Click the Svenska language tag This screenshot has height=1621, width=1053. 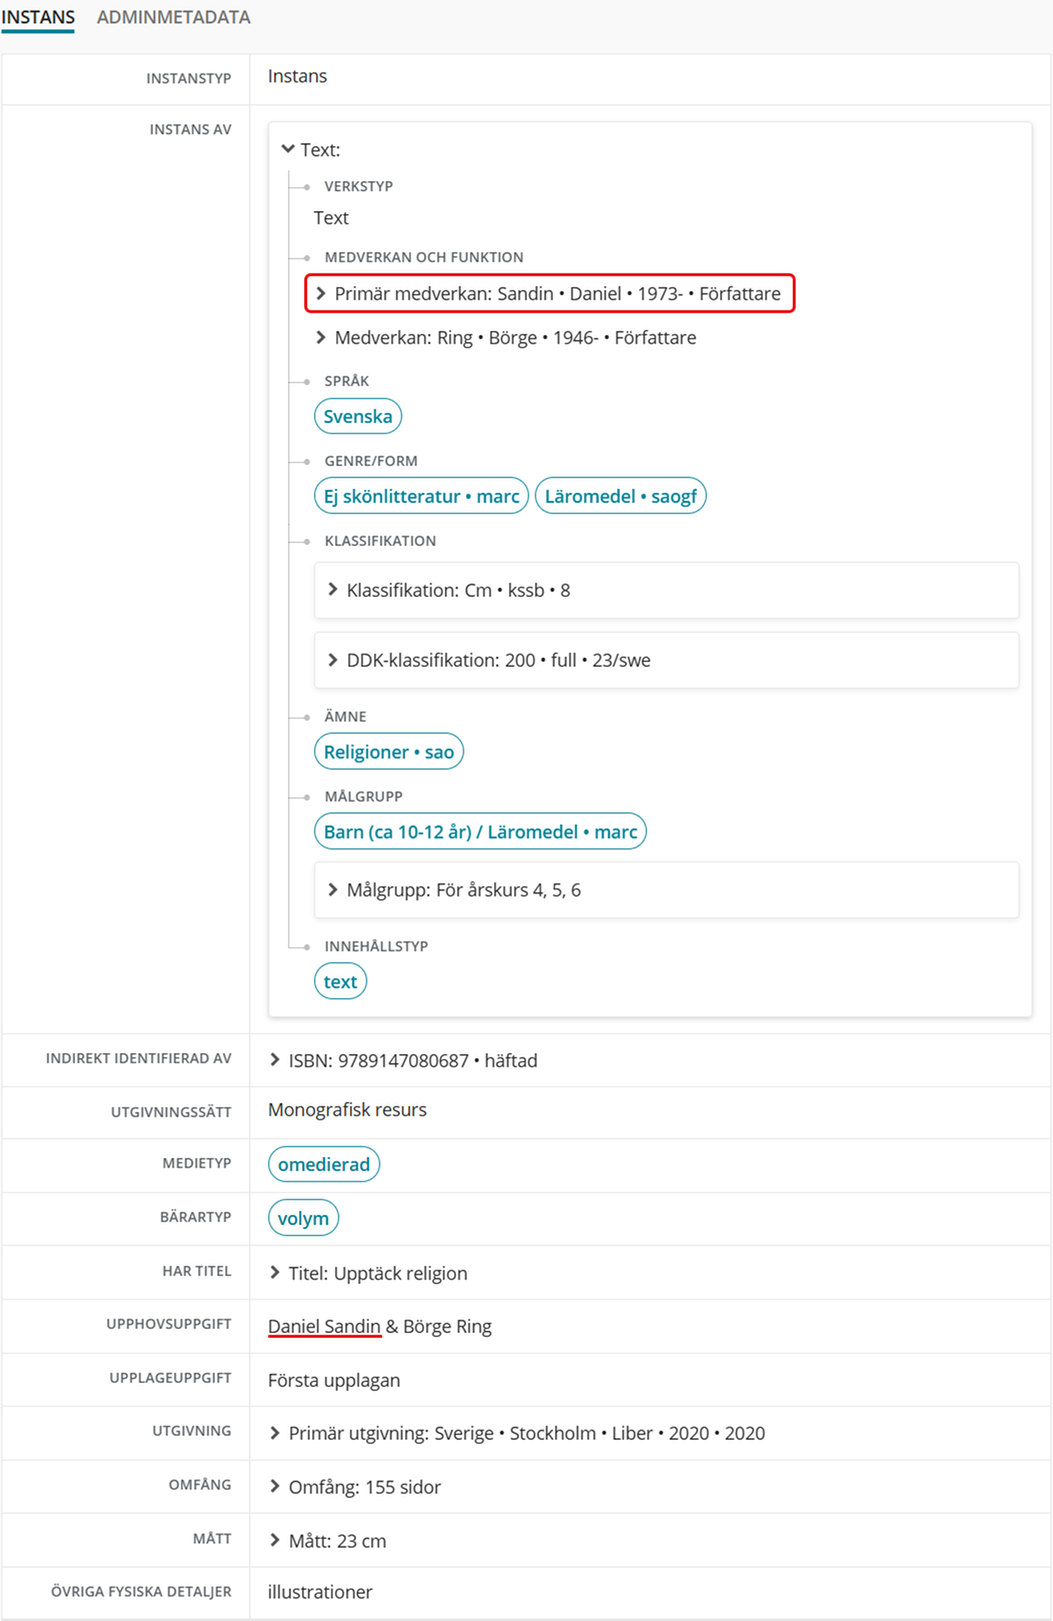point(357,416)
